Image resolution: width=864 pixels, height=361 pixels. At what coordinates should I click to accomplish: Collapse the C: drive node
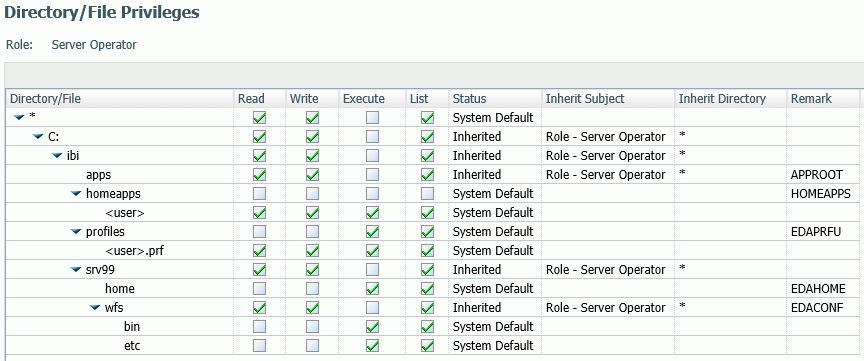click(x=38, y=136)
